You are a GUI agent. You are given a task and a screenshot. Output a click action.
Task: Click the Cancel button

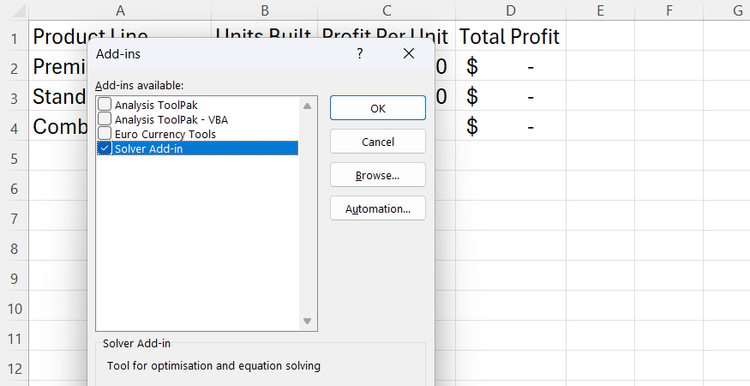click(x=377, y=142)
